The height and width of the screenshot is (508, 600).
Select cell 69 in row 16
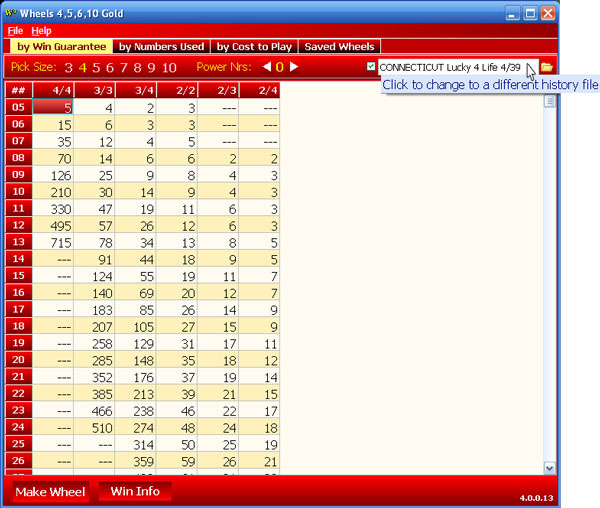tap(136, 293)
